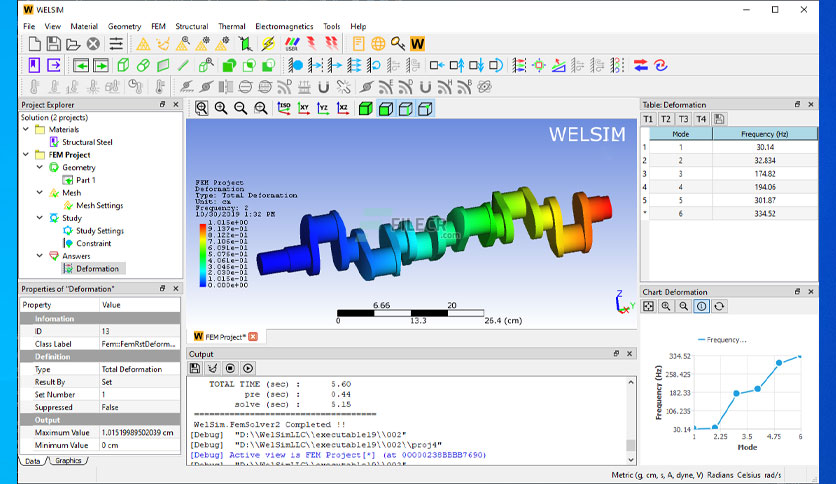This screenshot has height=484, width=836.
Task: Click the purple bookmark icon
Action: point(34,65)
